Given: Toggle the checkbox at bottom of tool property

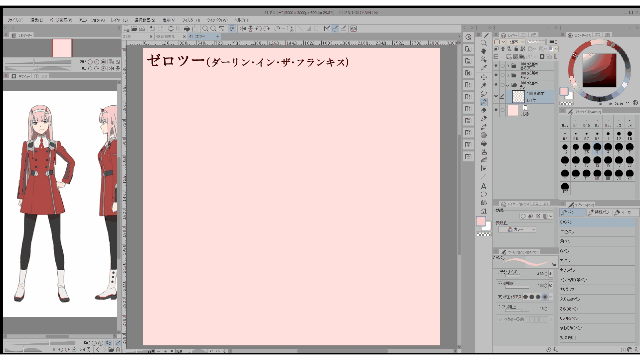Looking at the screenshot, I should tap(500, 319).
